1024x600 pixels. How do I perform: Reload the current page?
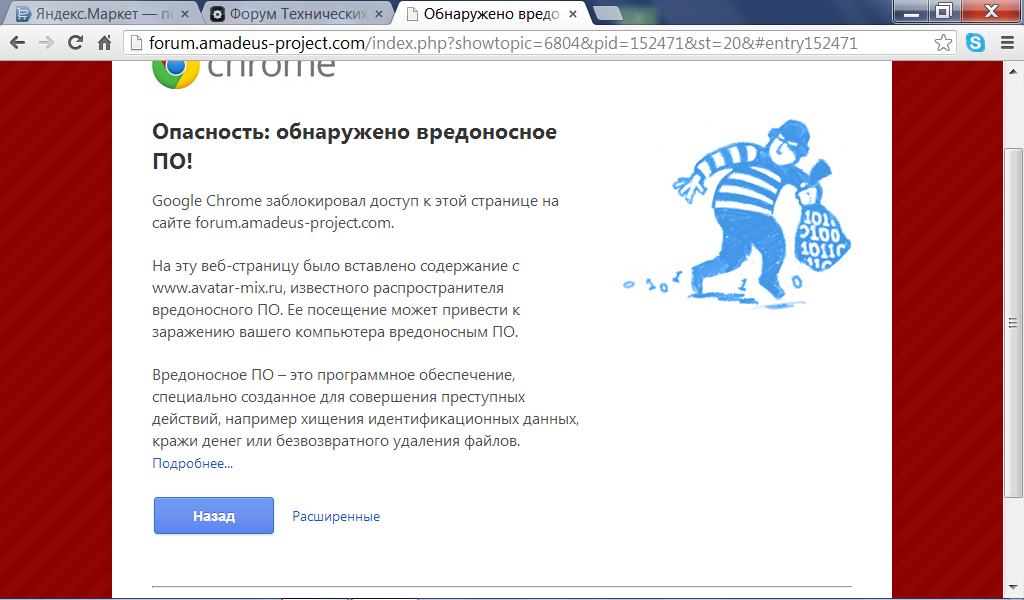pyautogui.click(x=75, y=43)
